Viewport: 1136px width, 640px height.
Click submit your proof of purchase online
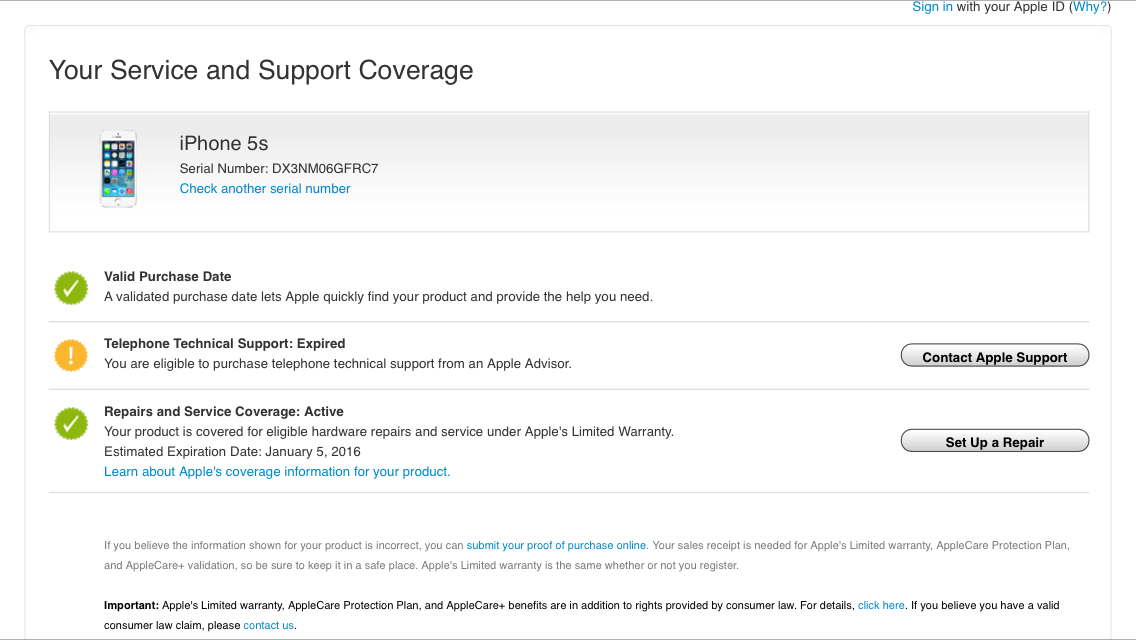(x=556, y=546)
